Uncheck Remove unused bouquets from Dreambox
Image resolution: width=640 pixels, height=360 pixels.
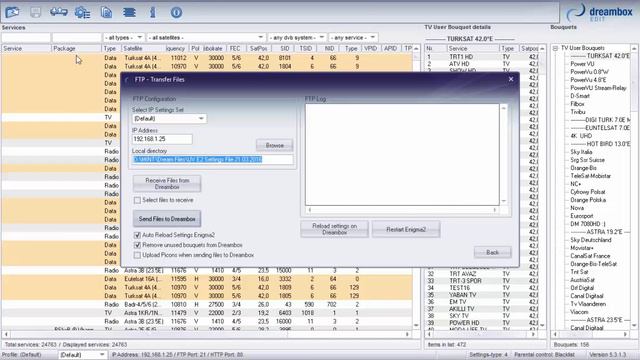[137, 245]
